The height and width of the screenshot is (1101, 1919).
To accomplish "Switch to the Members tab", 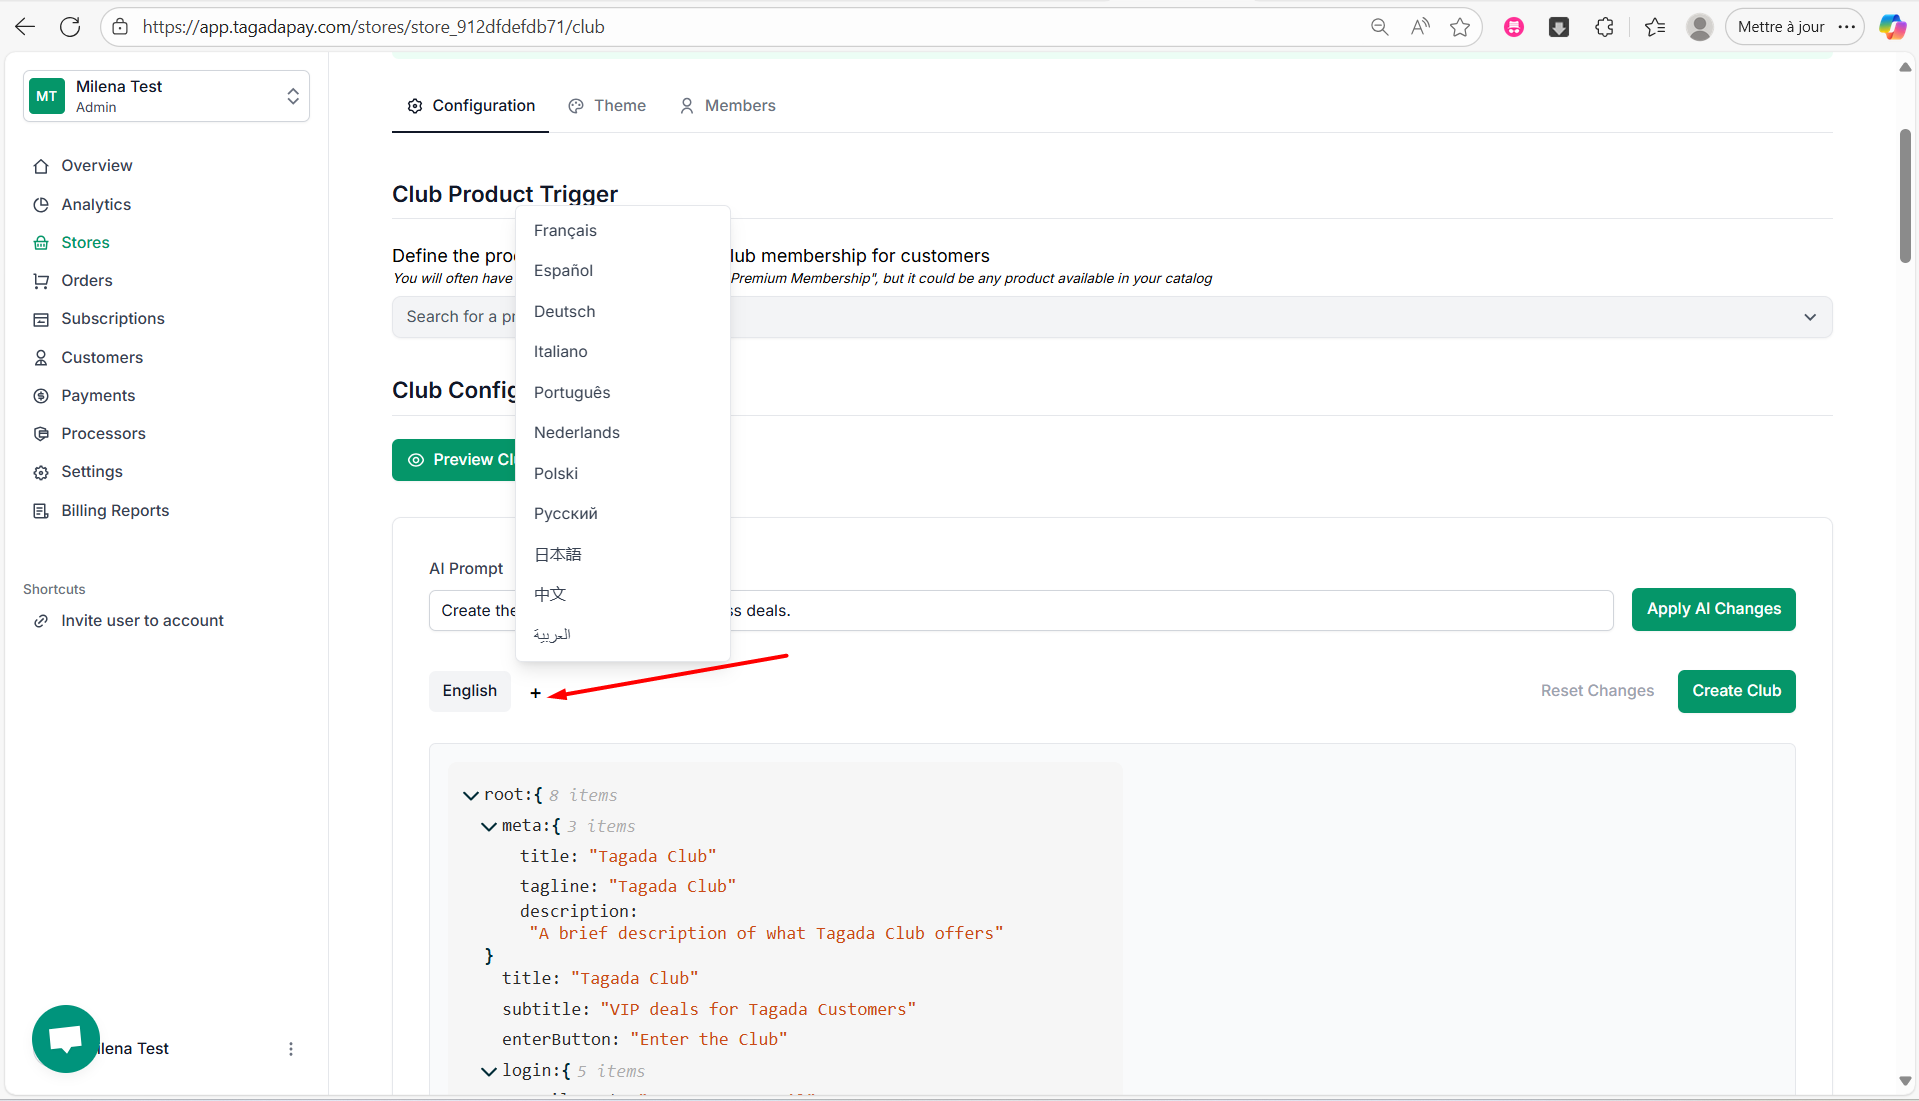I will tap(727, 106).
